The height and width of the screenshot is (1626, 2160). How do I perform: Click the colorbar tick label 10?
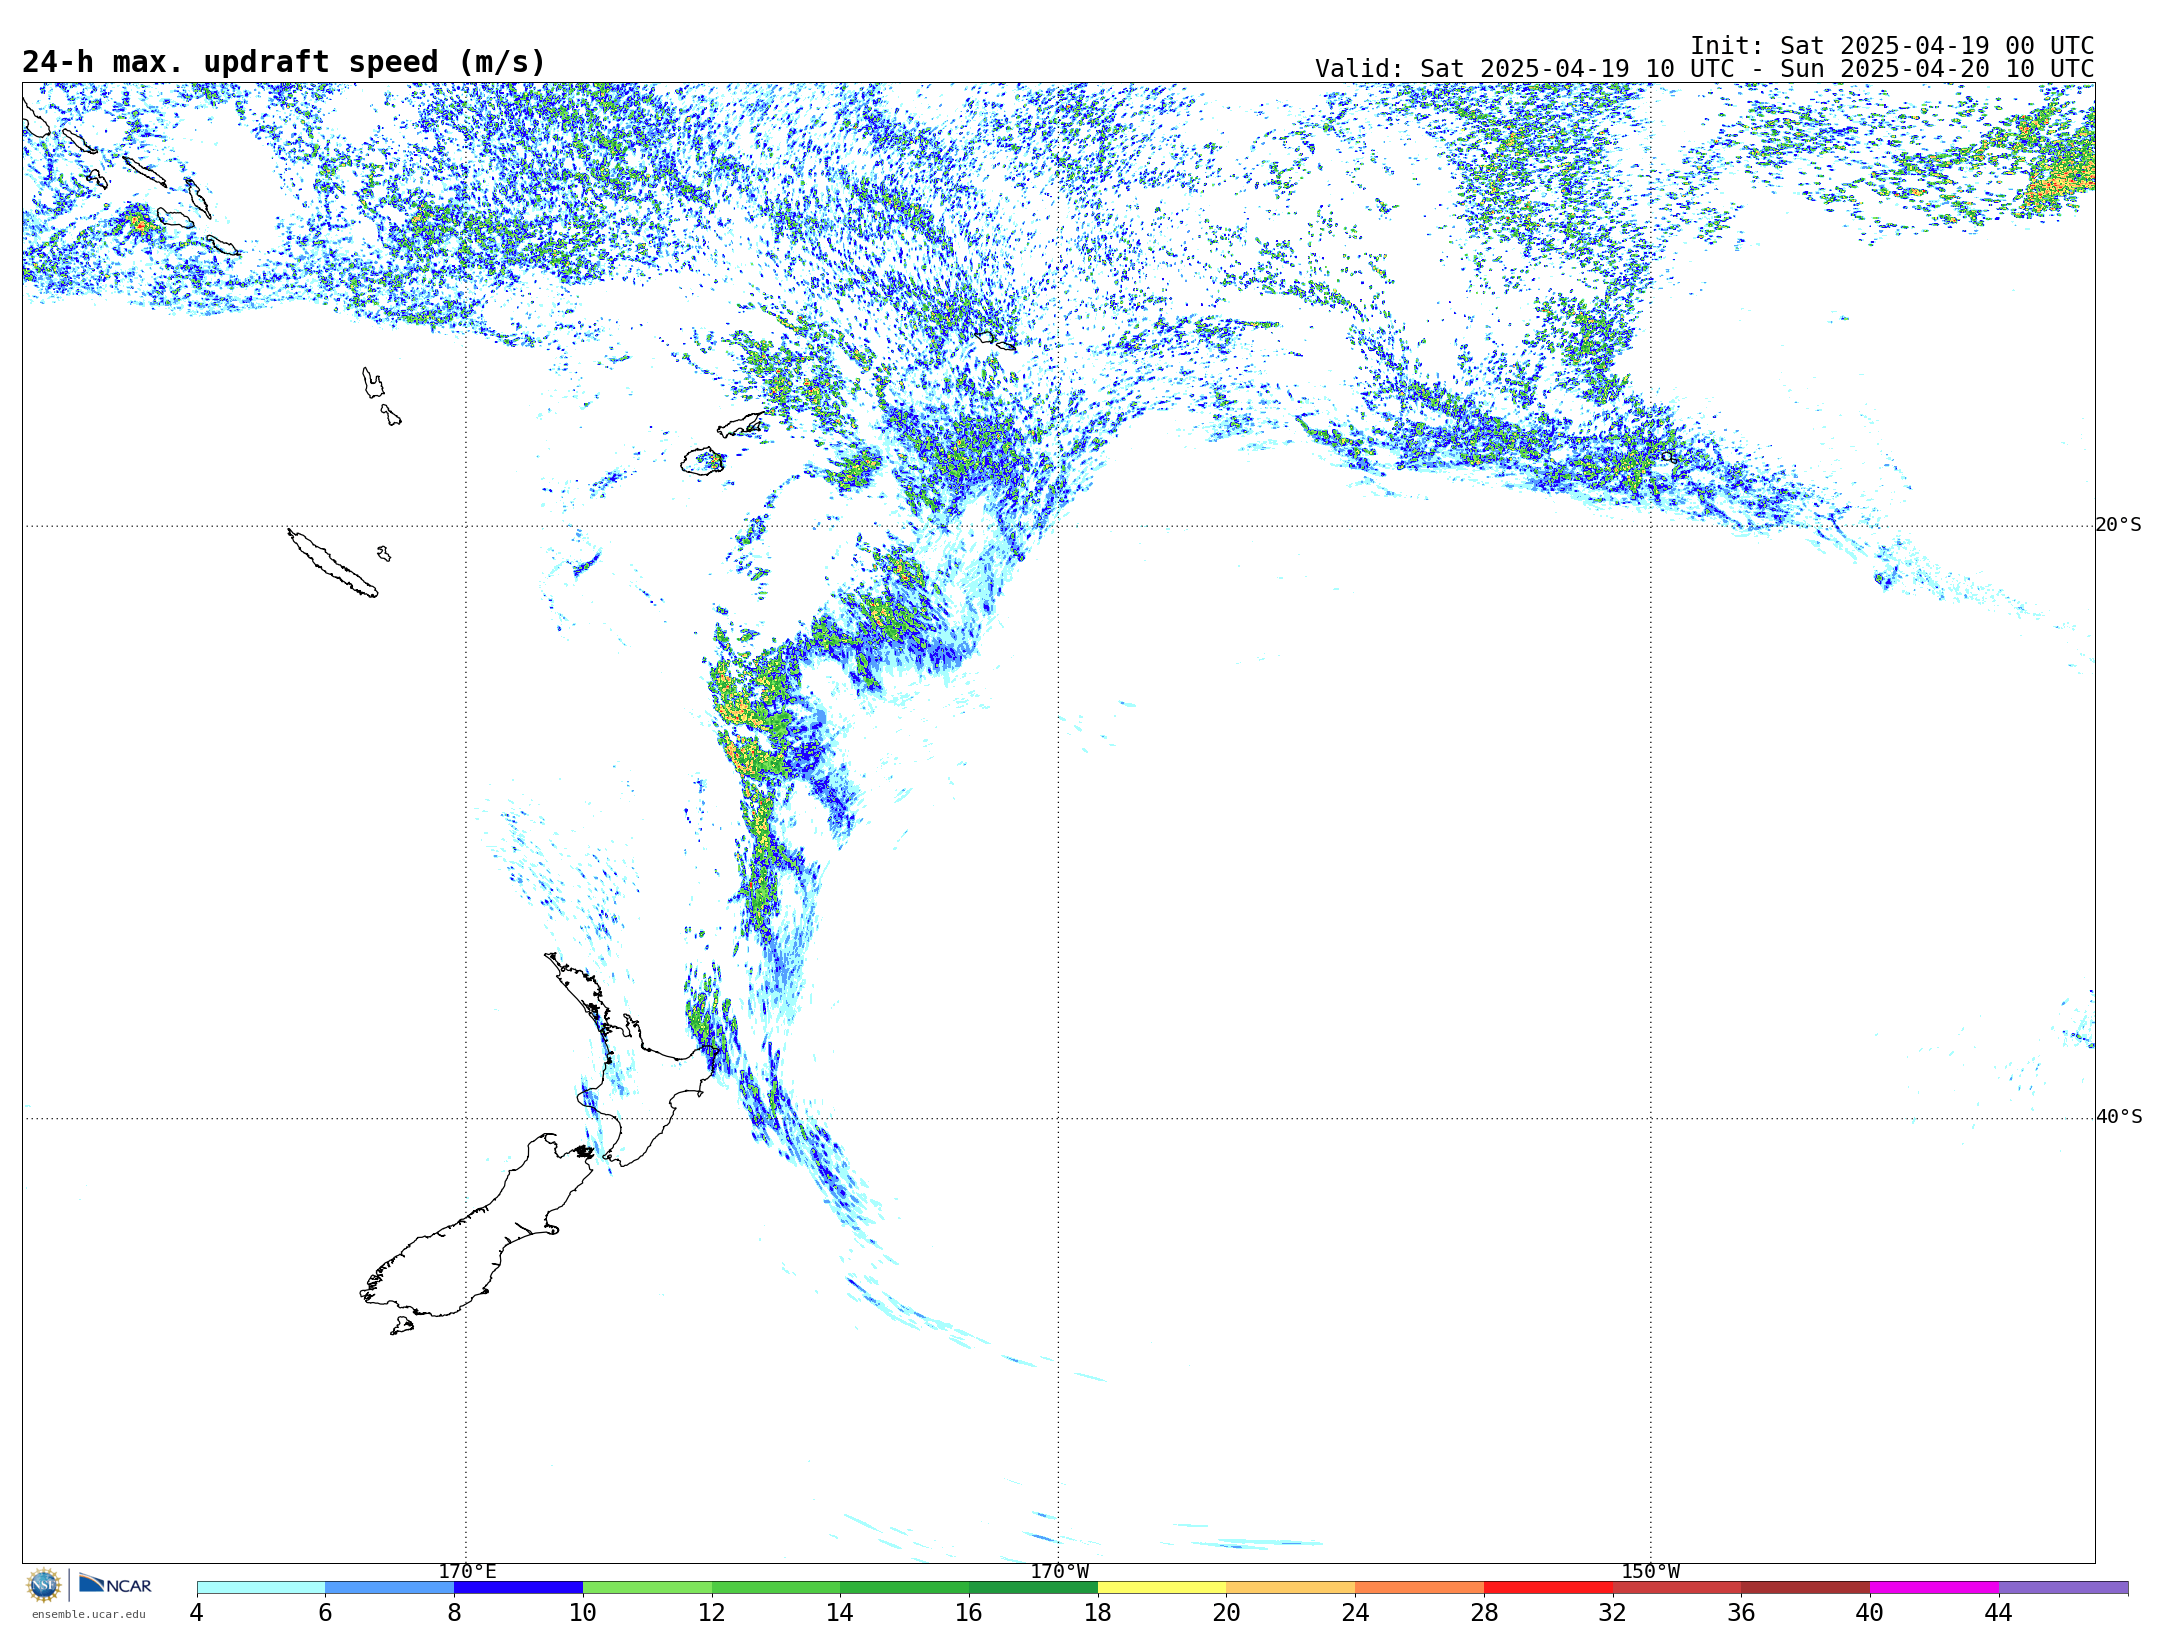click(583, 1612)
